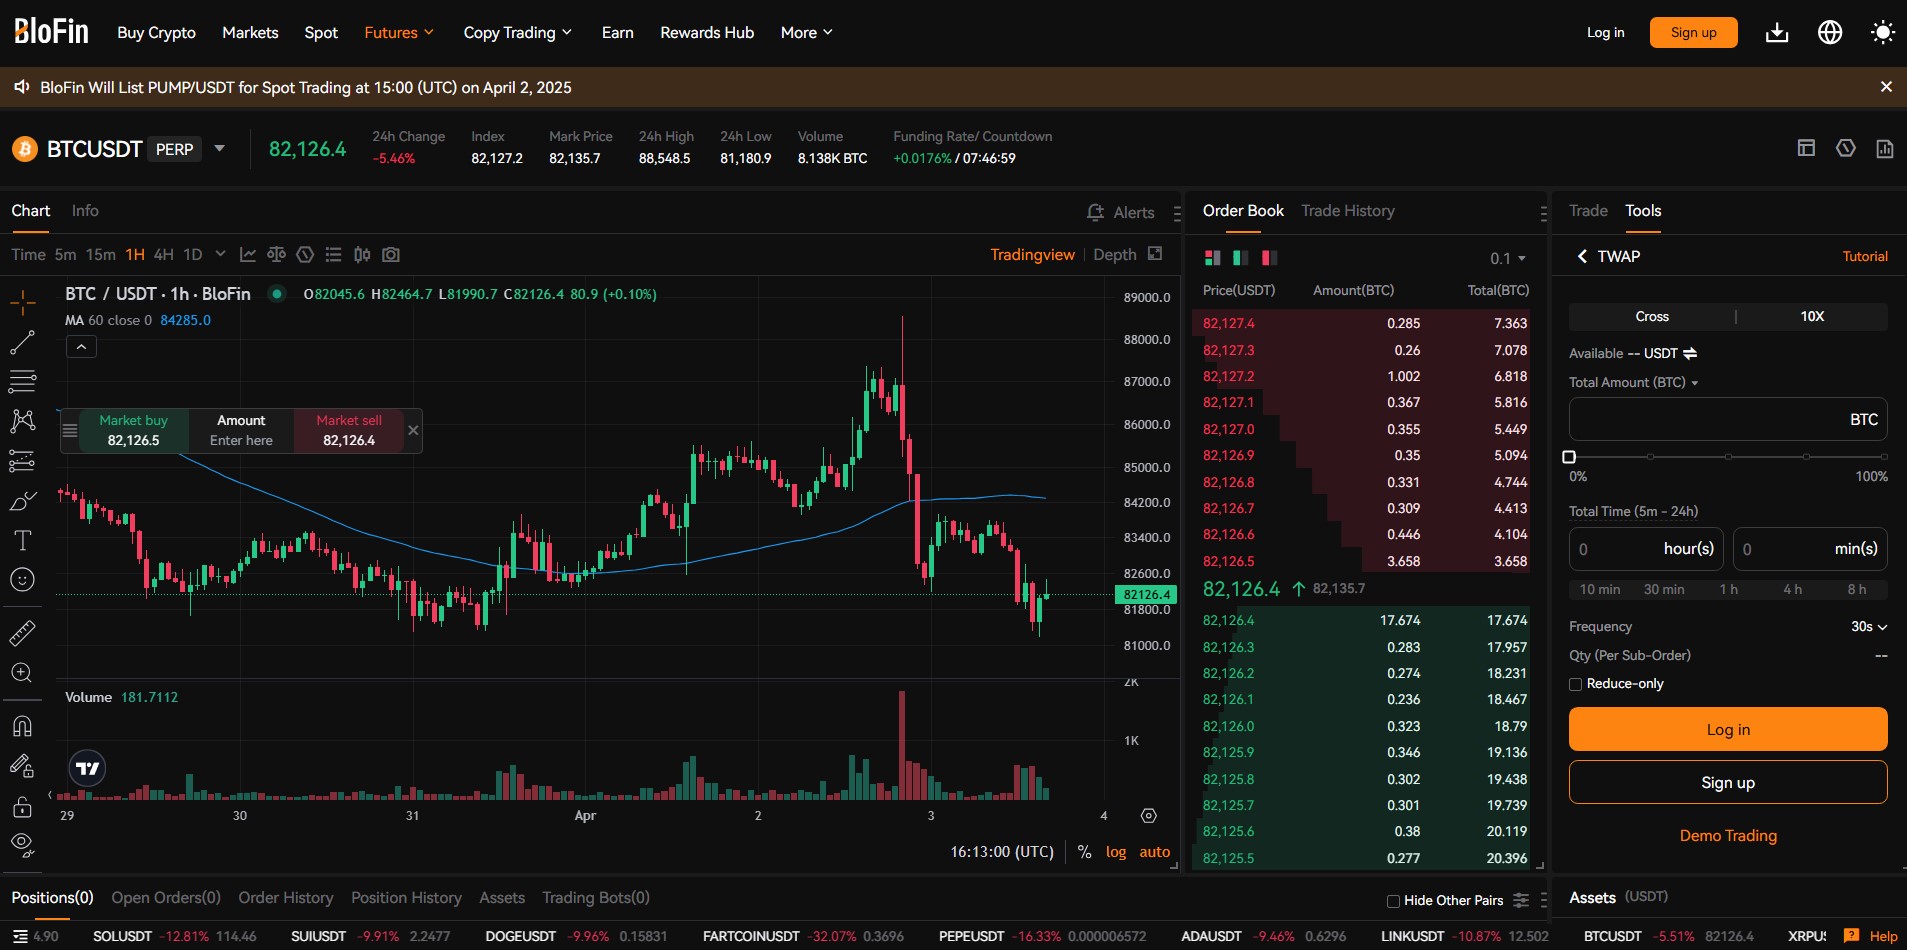1907x950 pixels.
Task: Open the Info tab beside Chart
Action: pyautogui.click(x=85, y=211)
